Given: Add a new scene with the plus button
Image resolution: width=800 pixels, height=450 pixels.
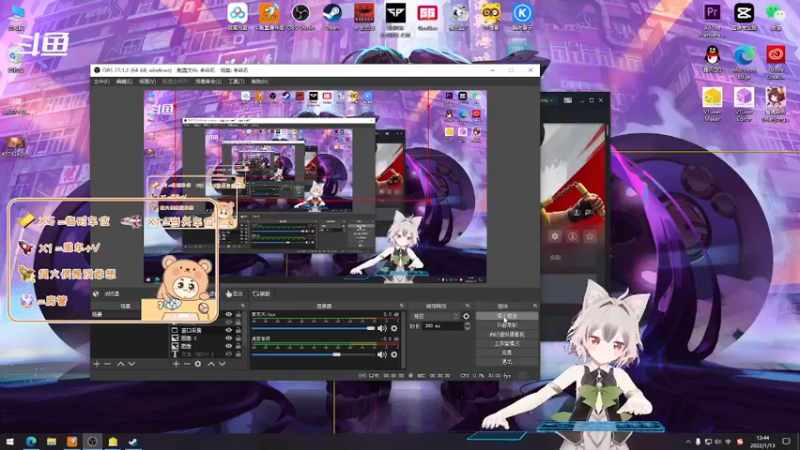Looking at the screenshot, I should click(96, 364).
